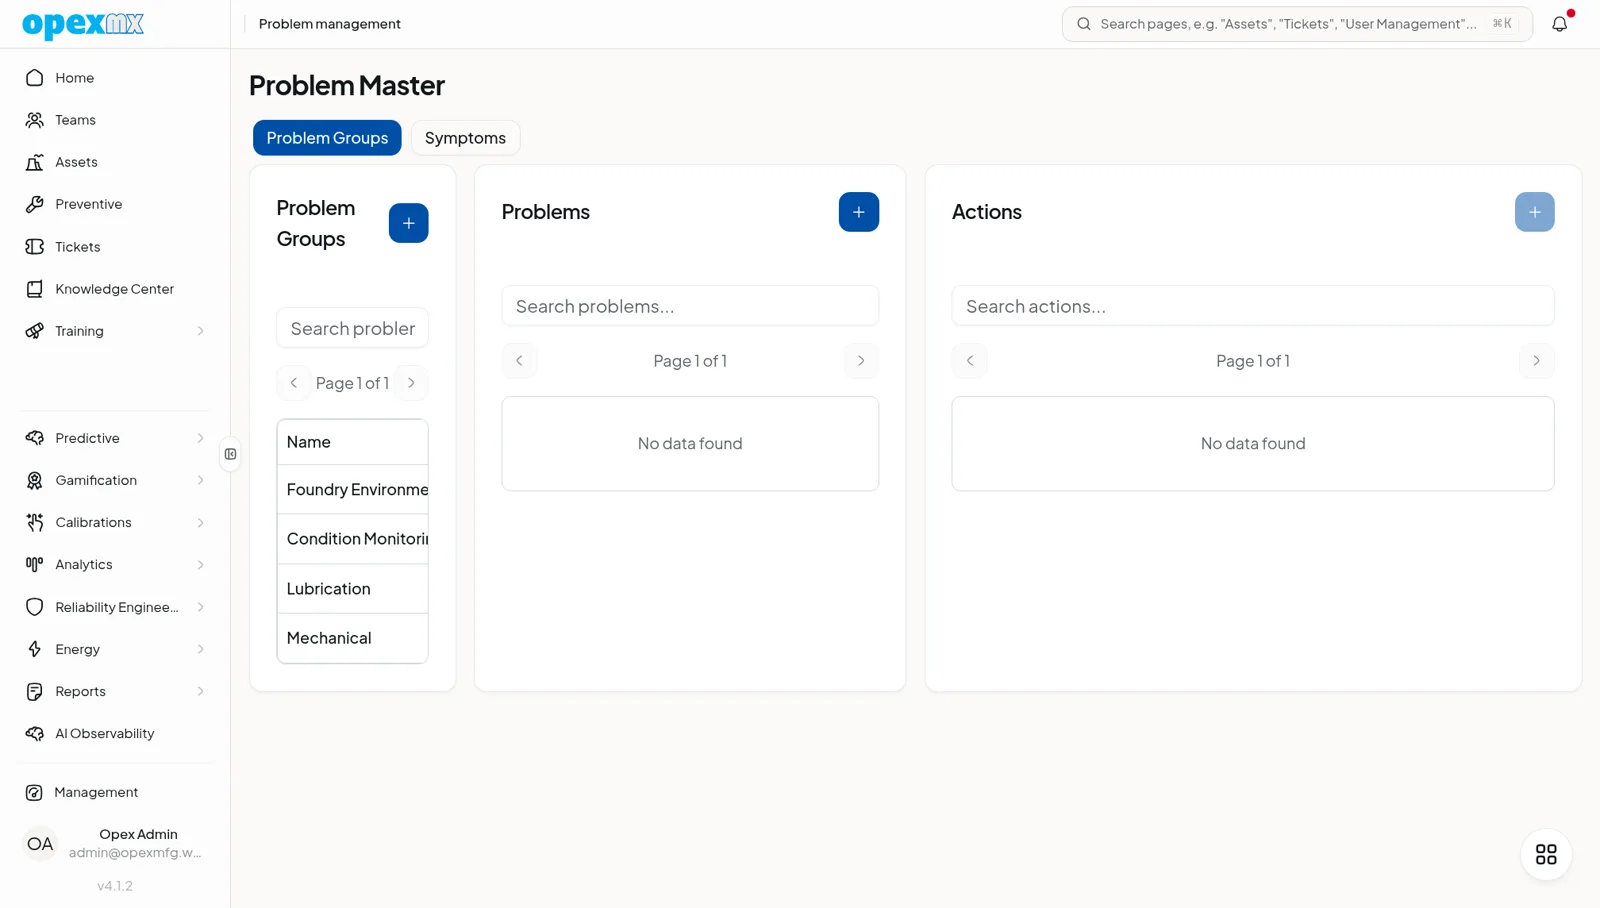Image resolution: width=1600 pixels, height=908 pixels.
Task: Go to previous page of Problem Groups
Action: coord(293,383)
